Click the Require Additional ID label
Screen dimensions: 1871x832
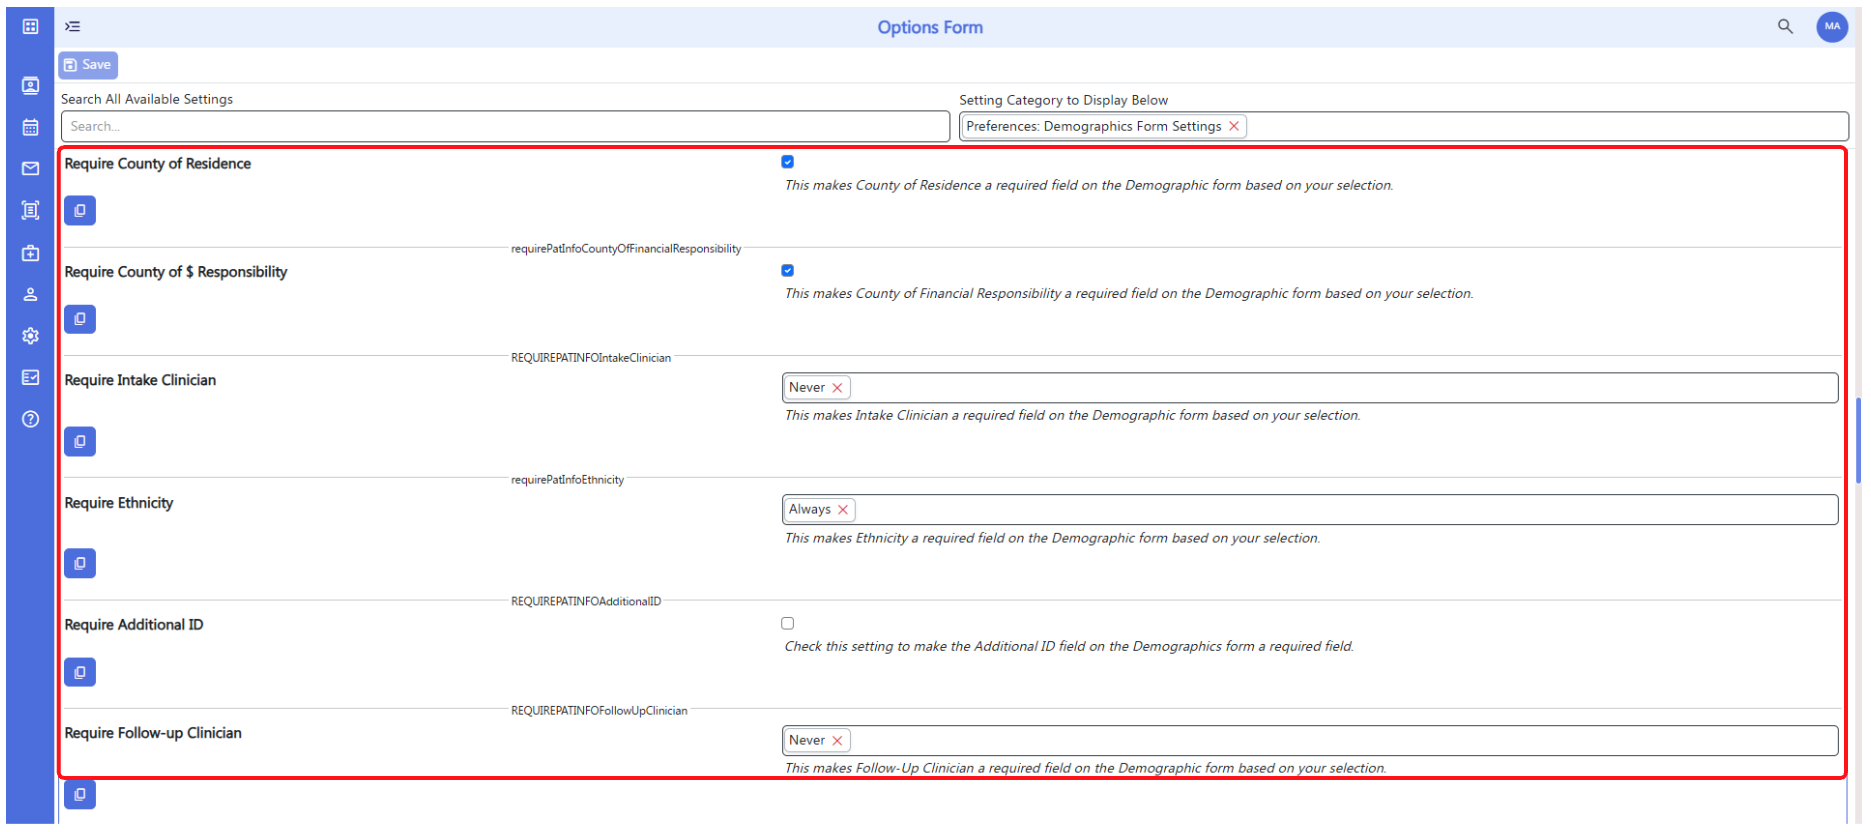point(134,625)
